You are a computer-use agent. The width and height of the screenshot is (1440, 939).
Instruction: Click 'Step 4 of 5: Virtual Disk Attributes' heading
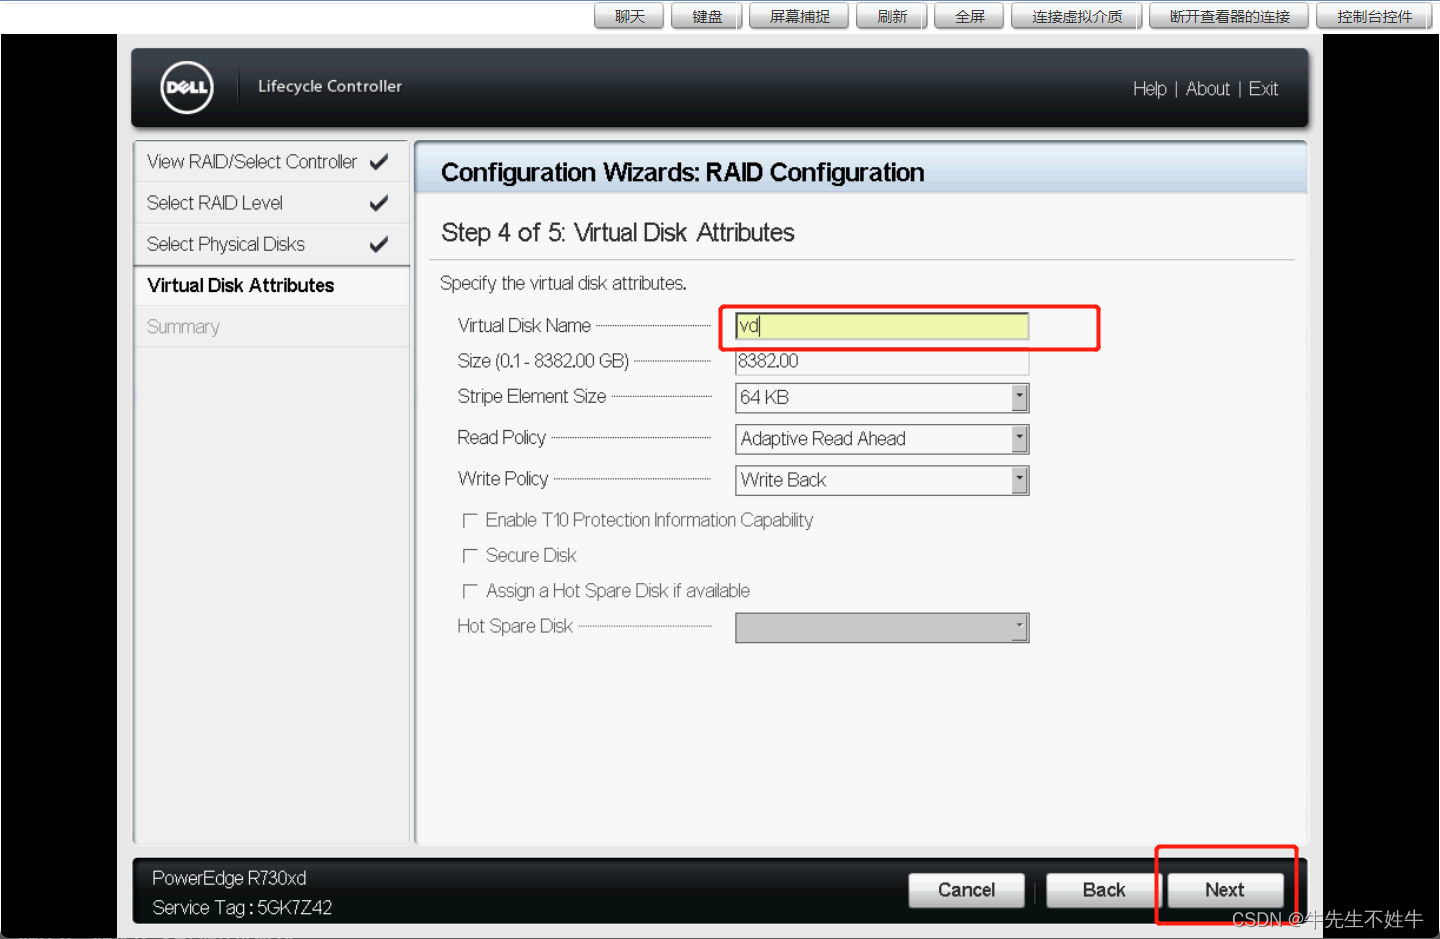point(618,233)
